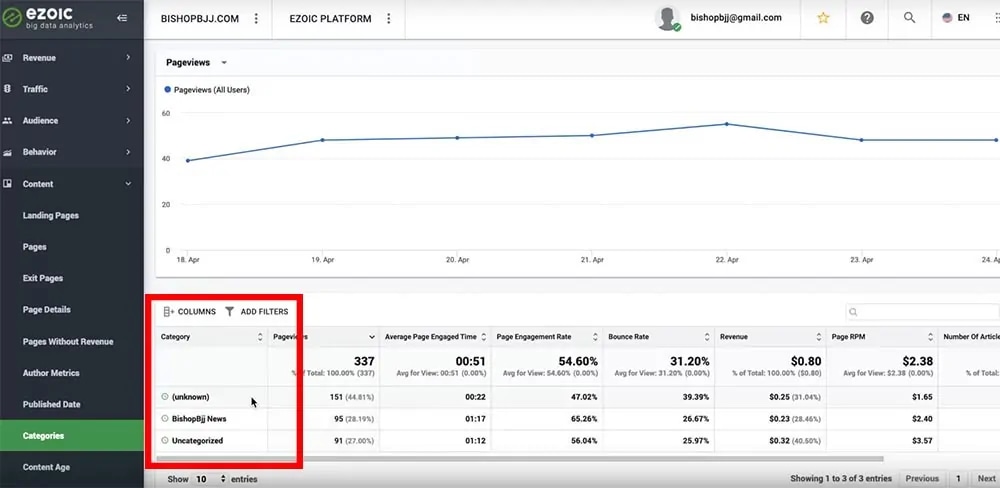Open Pages Without Revenue in sidebar
1000x488 pixels.
(68, 342)
